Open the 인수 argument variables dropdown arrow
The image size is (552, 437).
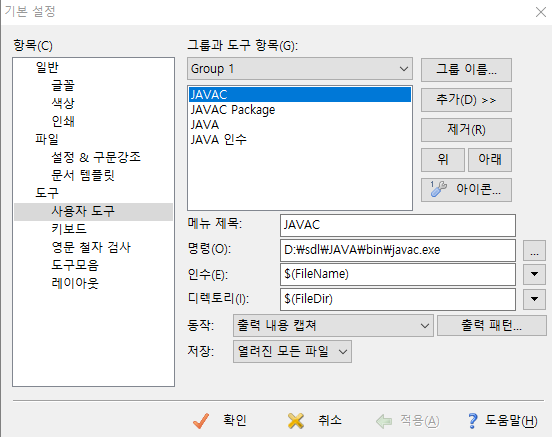click(534, 274)
